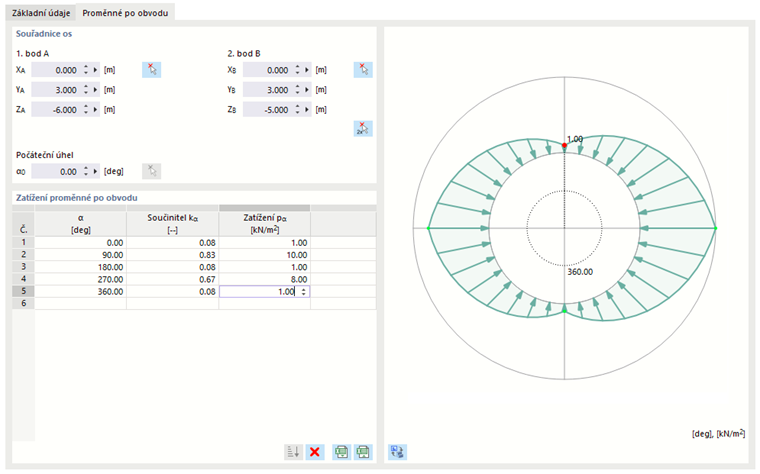Pick starting angle α0 graphically icon
Image resolution: width=760 pixels, height=474 pixels.
pos(151,171)
